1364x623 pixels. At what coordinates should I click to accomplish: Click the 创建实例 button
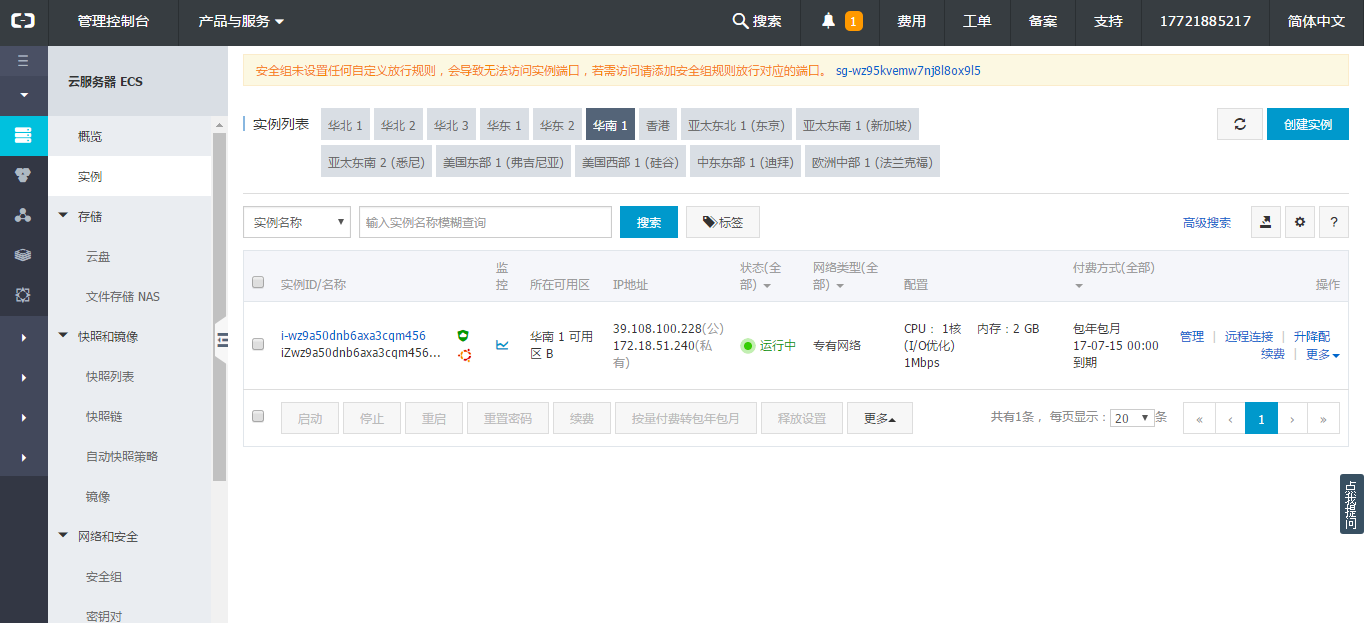(x=1307, y=124)
